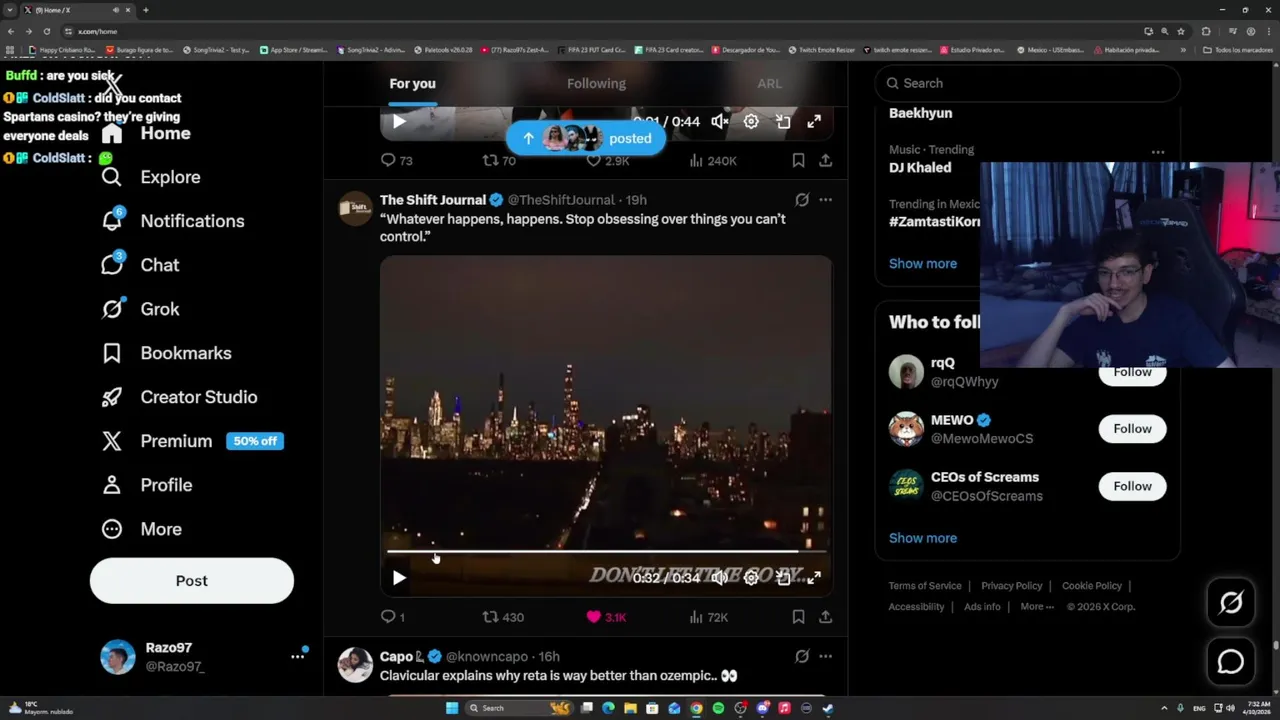The width and height of the screenshot is (1280, 720).
Task: Go to Profile page
Action: click(147, 485)
